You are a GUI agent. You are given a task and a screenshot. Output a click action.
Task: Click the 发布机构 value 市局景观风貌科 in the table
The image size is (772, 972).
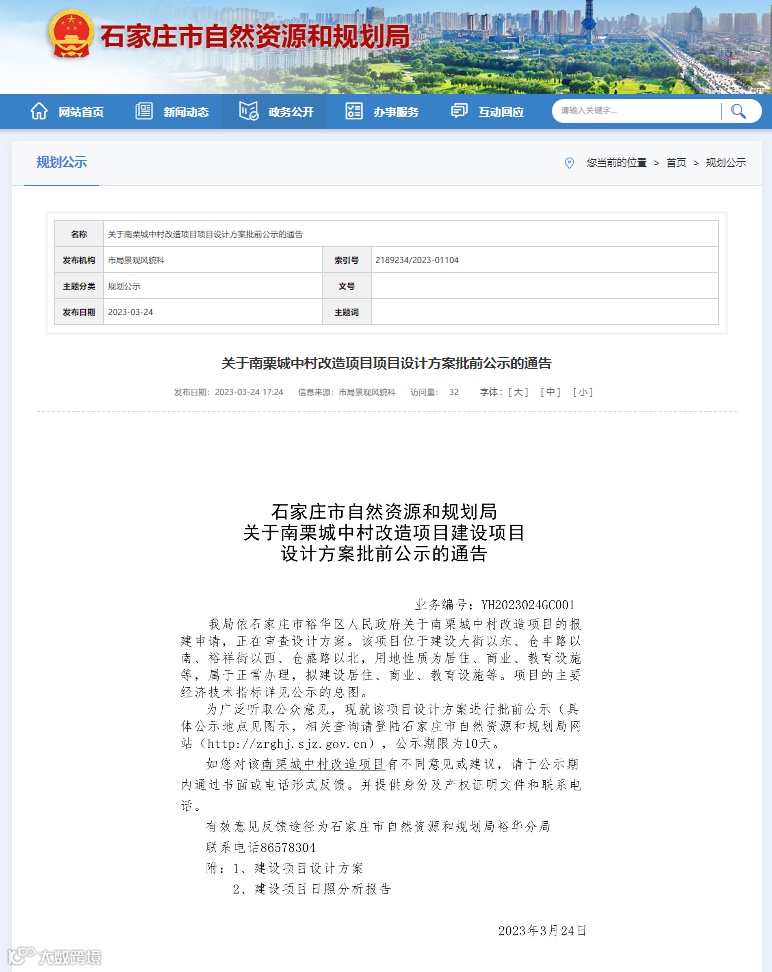point(136,260)
